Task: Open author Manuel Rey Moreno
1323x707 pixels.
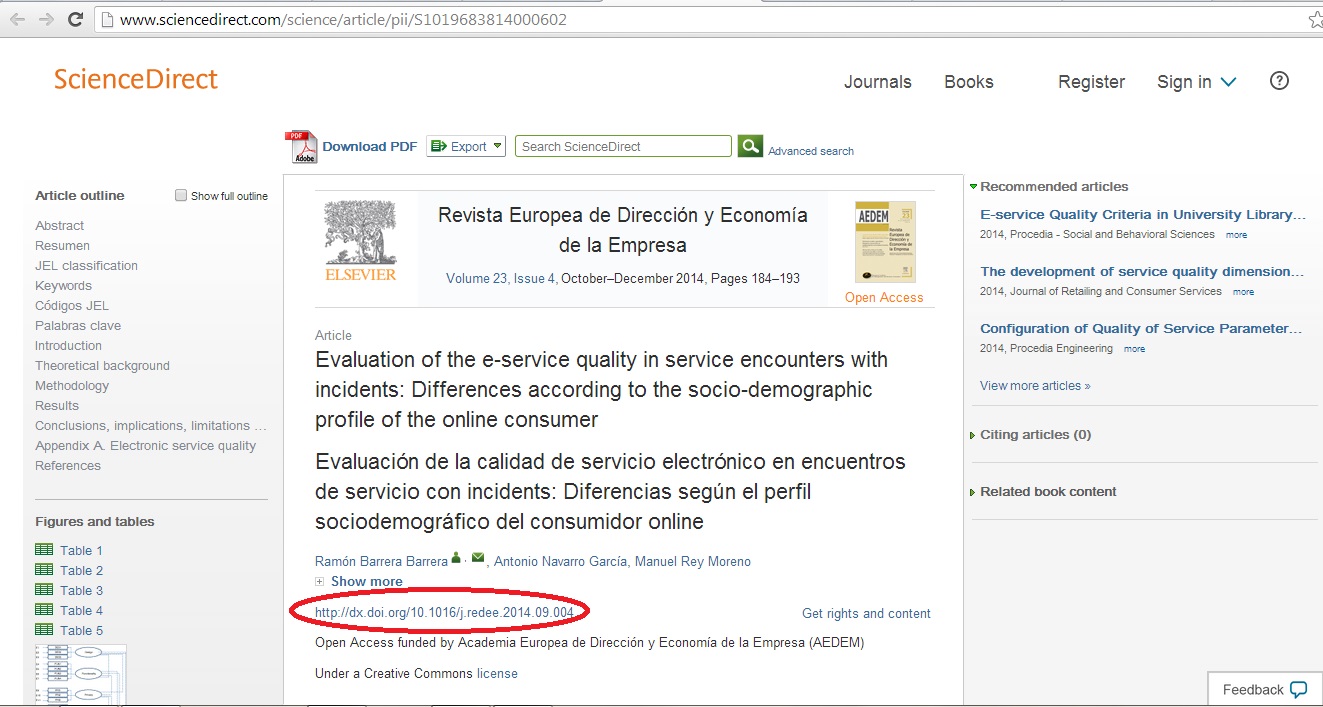Action: (693, 561)
